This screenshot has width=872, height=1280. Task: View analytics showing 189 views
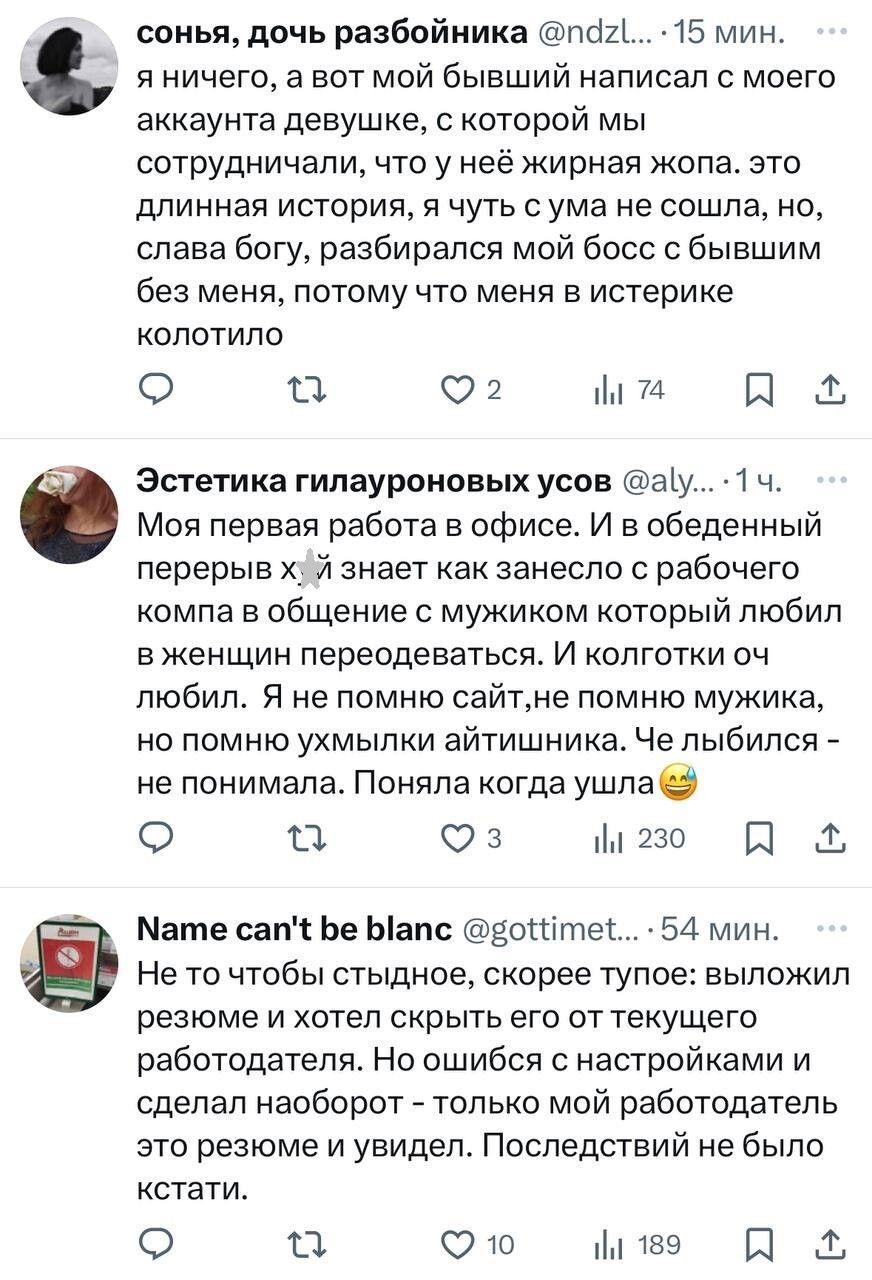[638, 1244]
